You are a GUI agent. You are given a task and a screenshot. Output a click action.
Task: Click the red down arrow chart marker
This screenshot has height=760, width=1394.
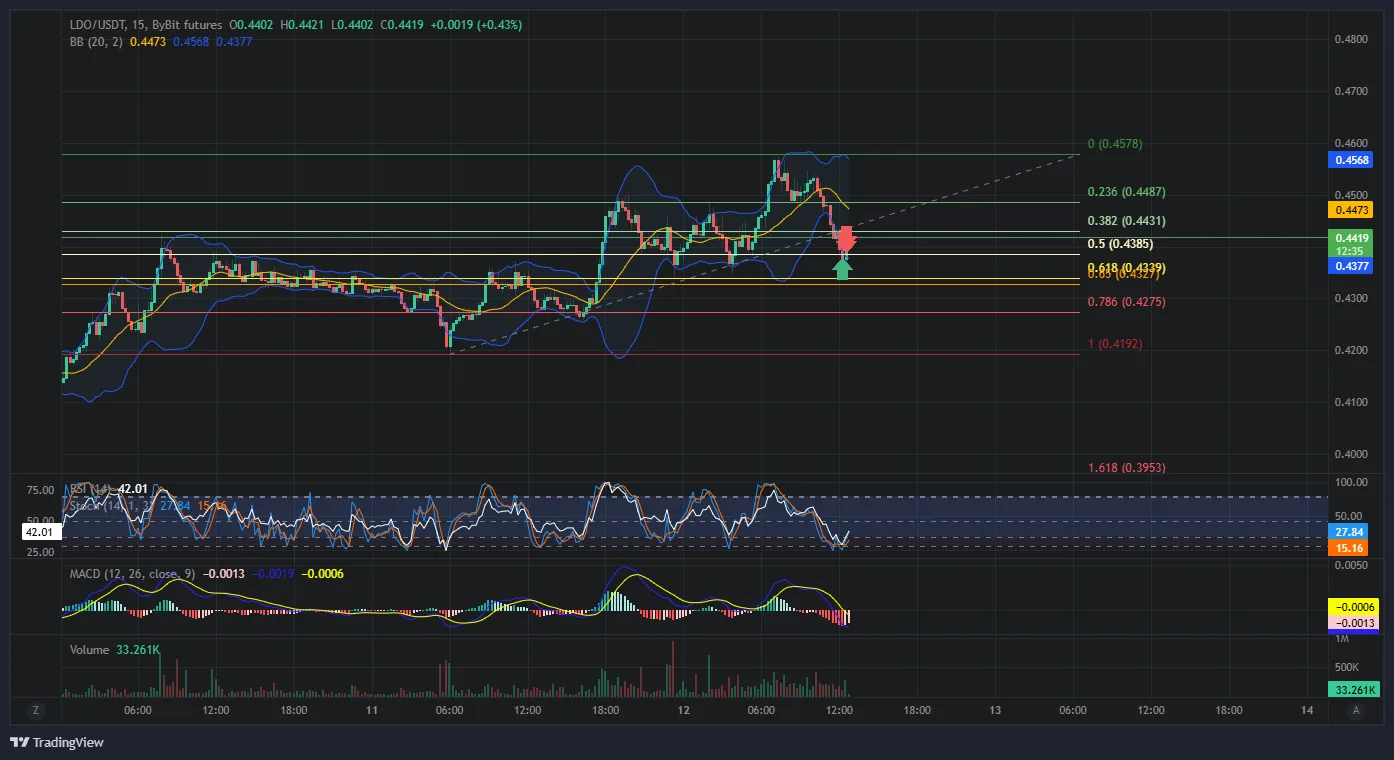click(x=846, y=239)
